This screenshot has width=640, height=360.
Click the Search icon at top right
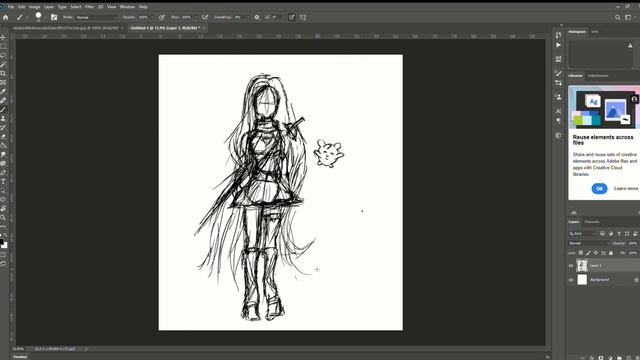pyautogui.click(x=618, y=18)
